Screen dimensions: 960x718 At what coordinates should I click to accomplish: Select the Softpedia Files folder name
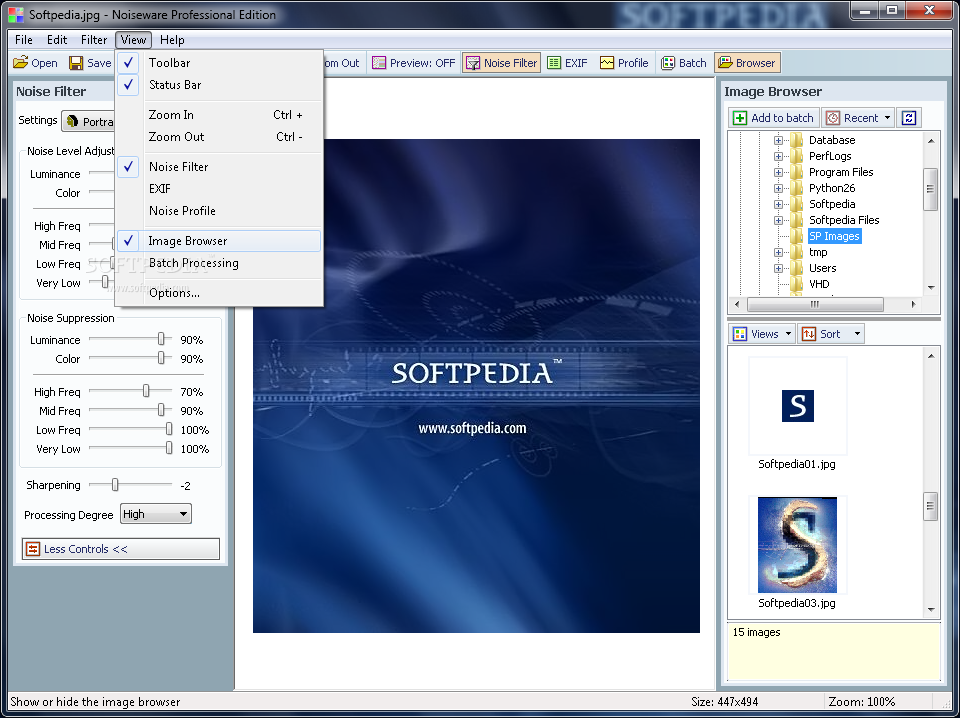tap(844, 220)
